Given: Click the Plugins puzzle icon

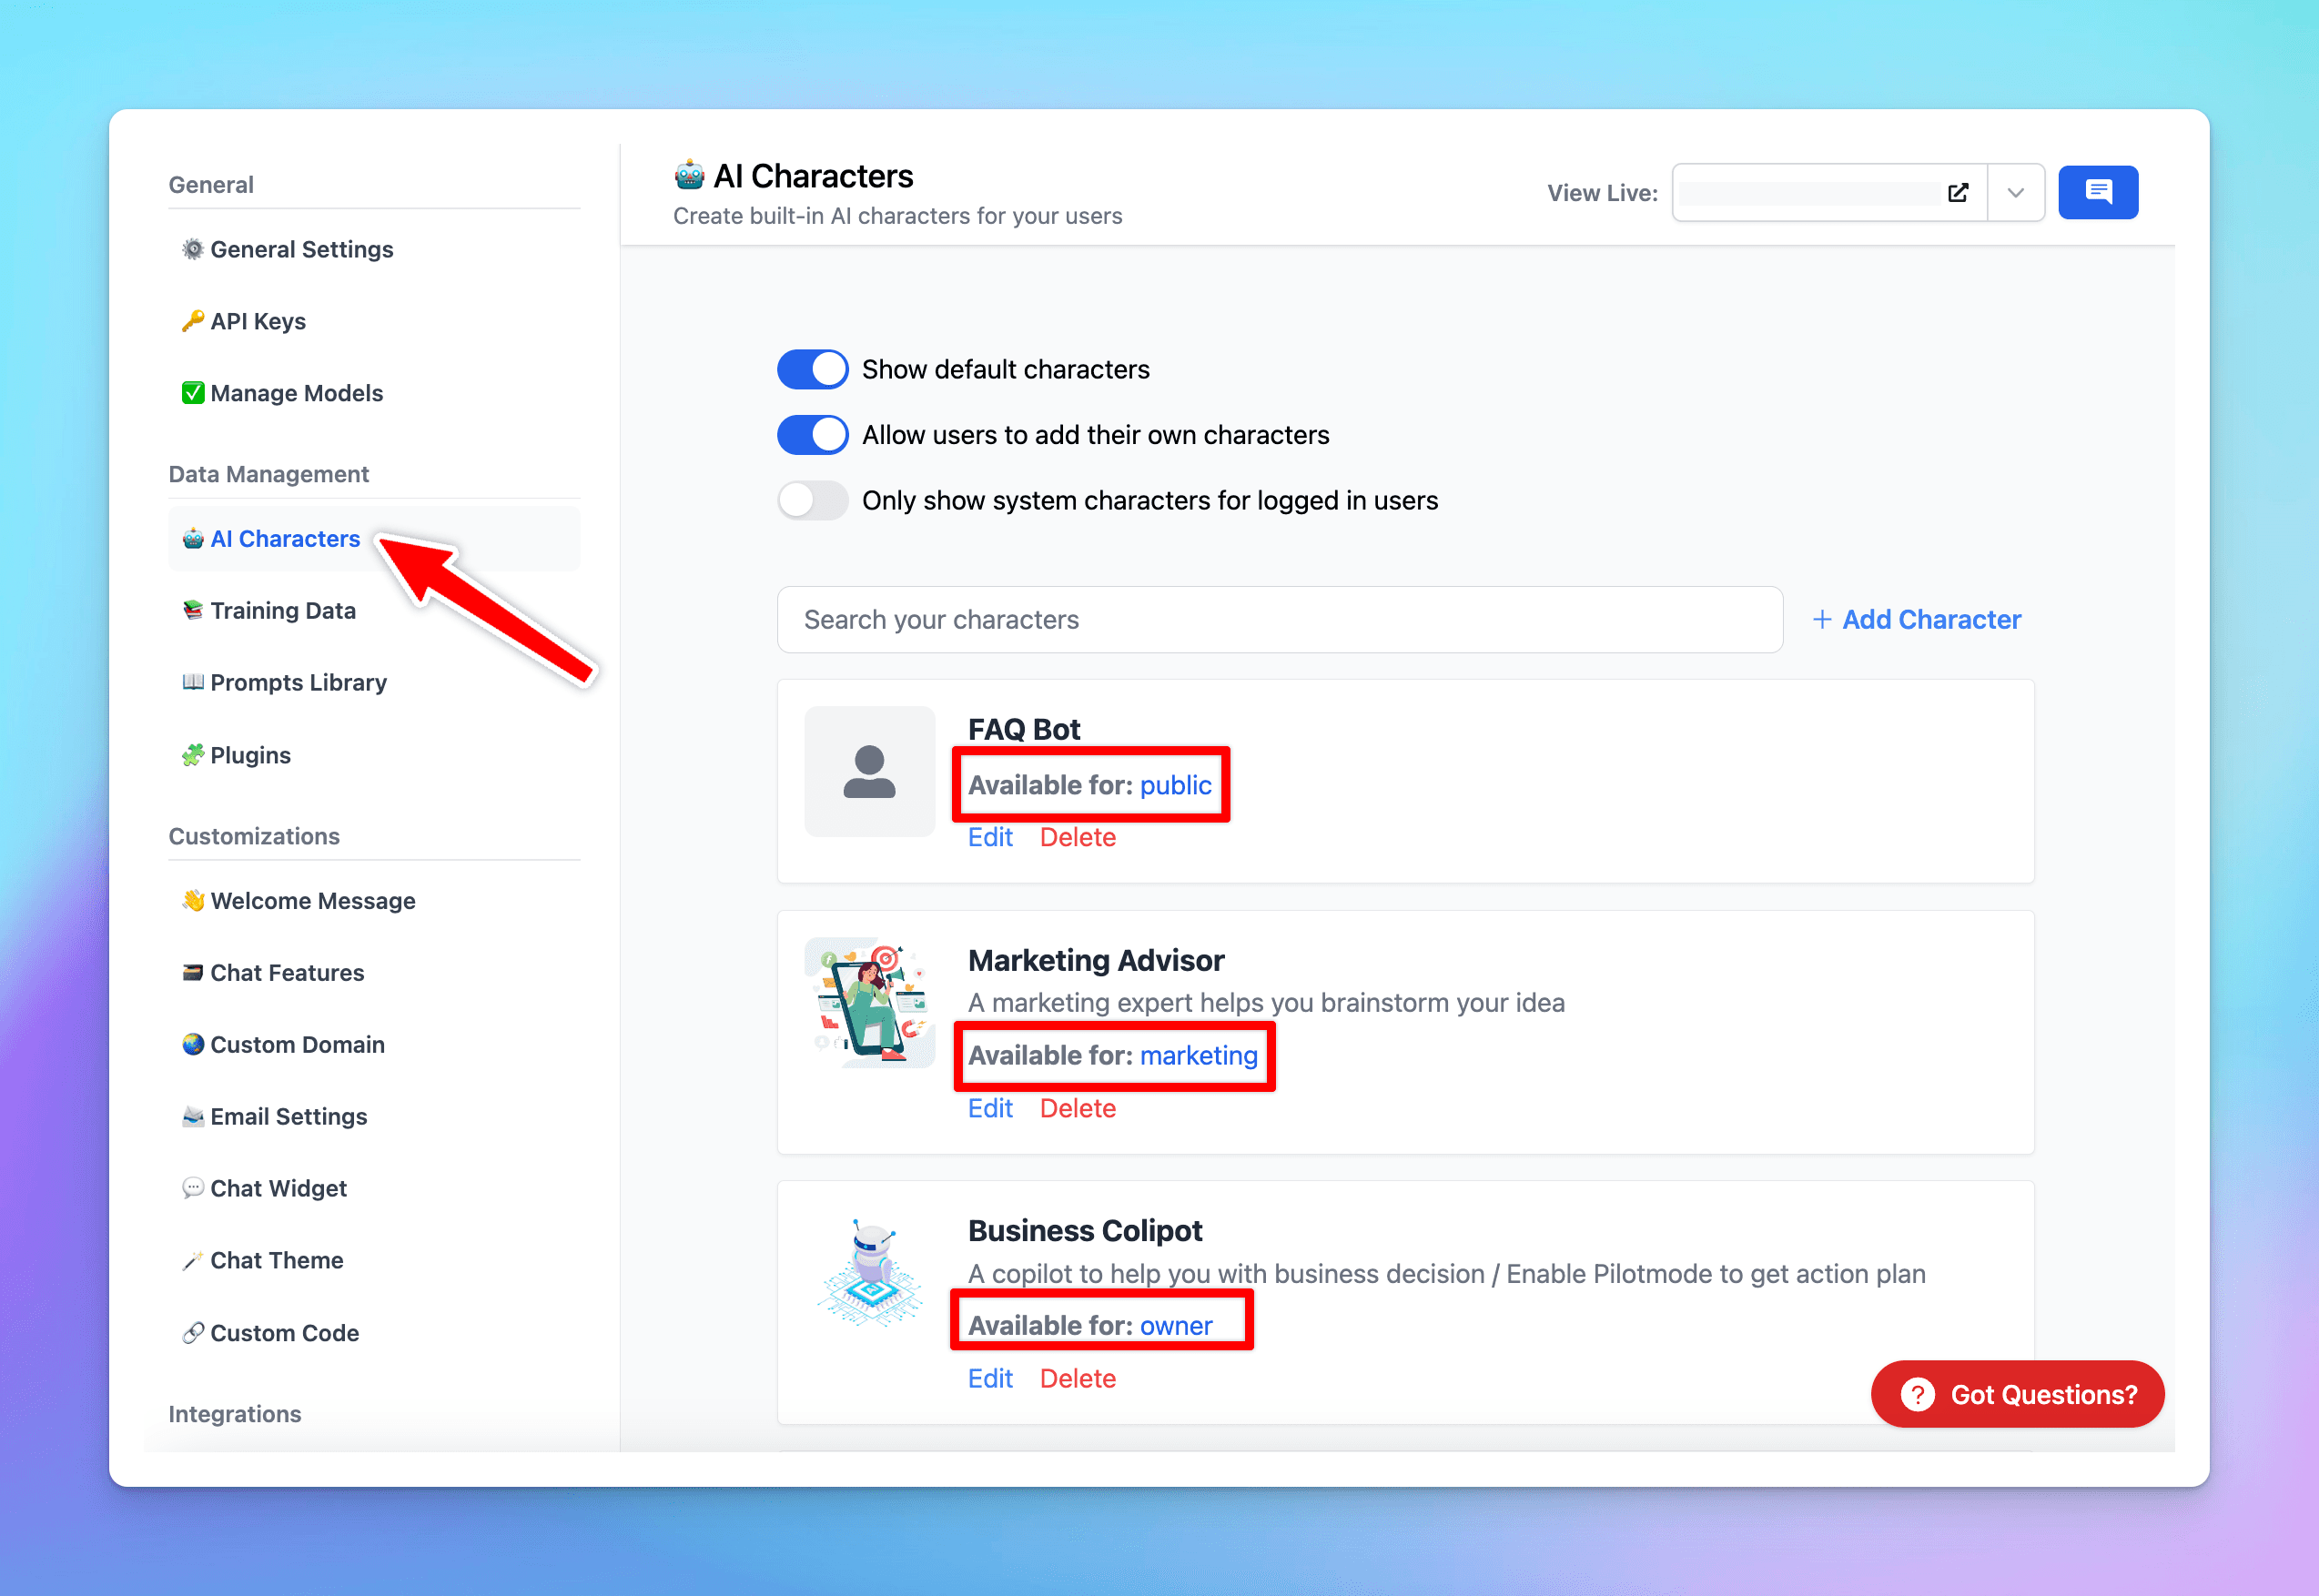Looking at the screenshot, I should click(x=192, y=755).
